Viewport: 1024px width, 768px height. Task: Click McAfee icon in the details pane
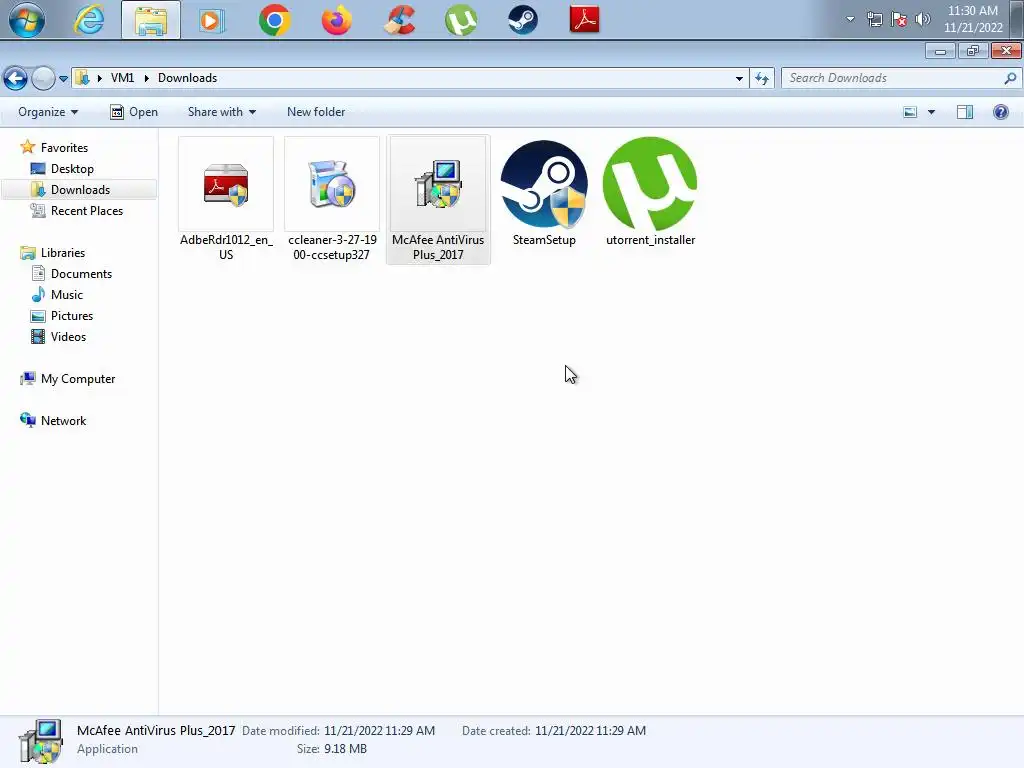[x=40, y=741]
